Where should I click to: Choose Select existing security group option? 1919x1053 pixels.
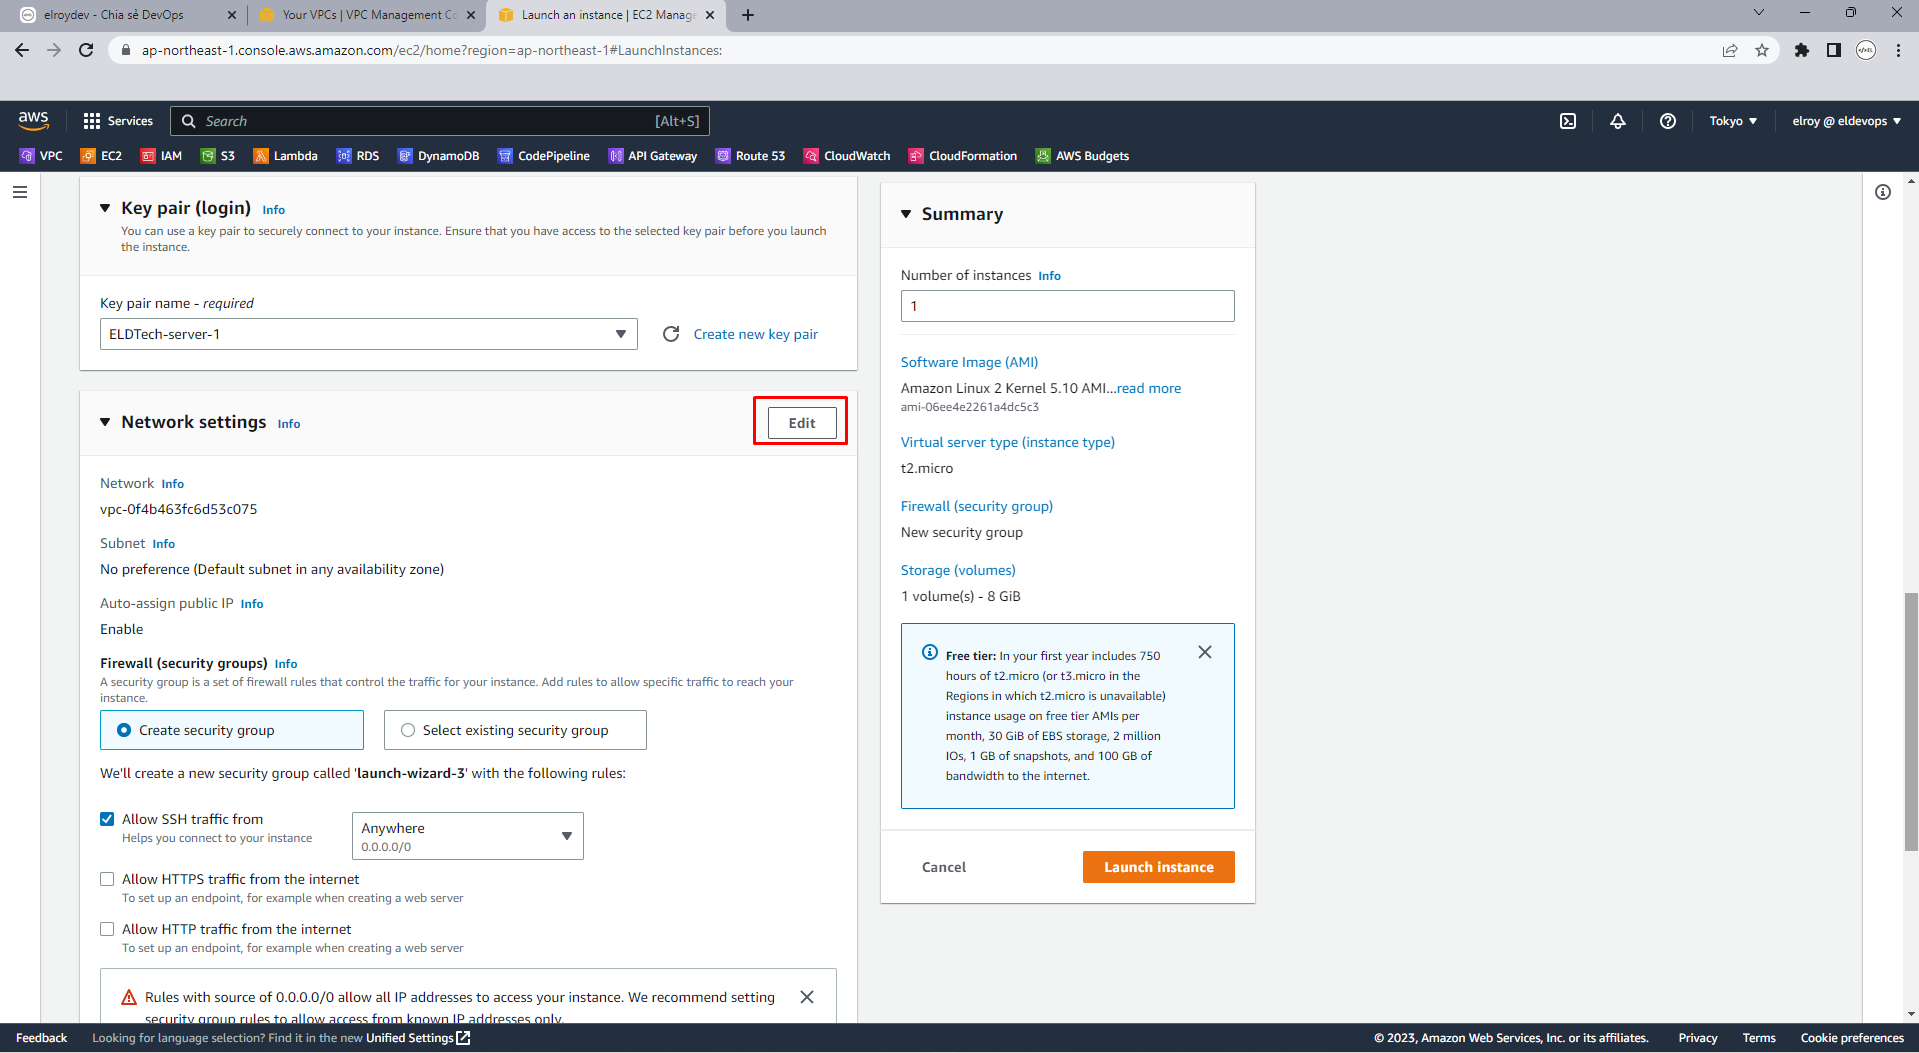(515, 730)
